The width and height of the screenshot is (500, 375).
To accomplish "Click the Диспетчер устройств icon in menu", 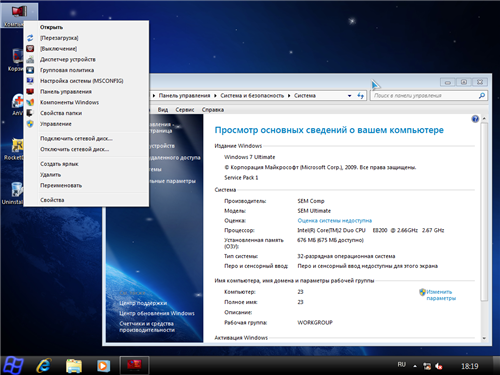I will [x=30, y=59].
